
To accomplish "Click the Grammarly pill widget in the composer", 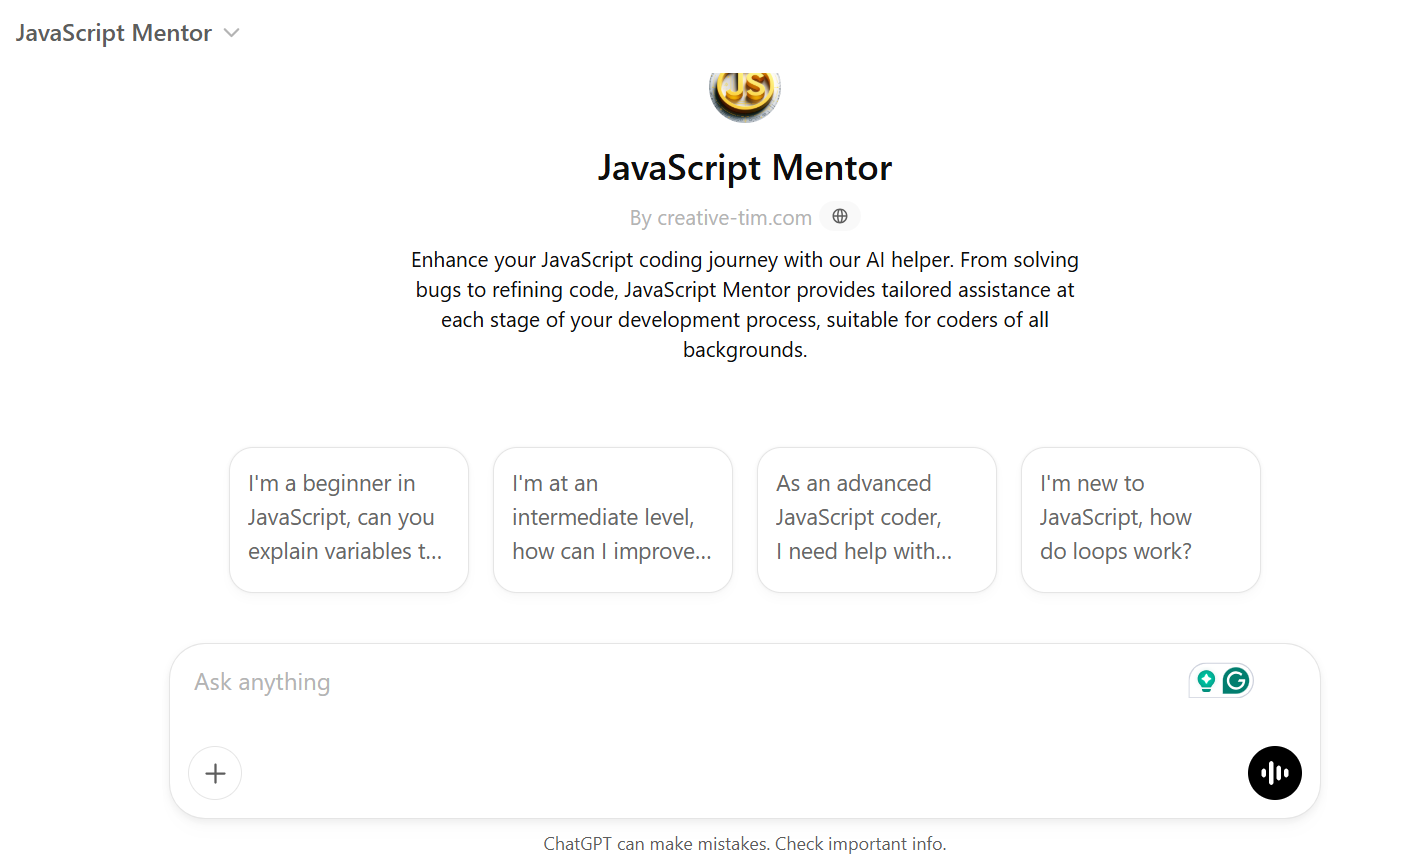I will tap(1220, 680).
